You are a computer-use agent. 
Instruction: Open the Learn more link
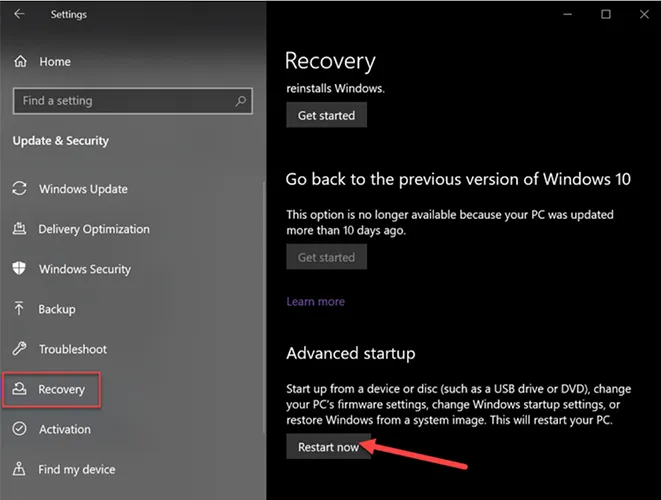[x=315, y=301]
